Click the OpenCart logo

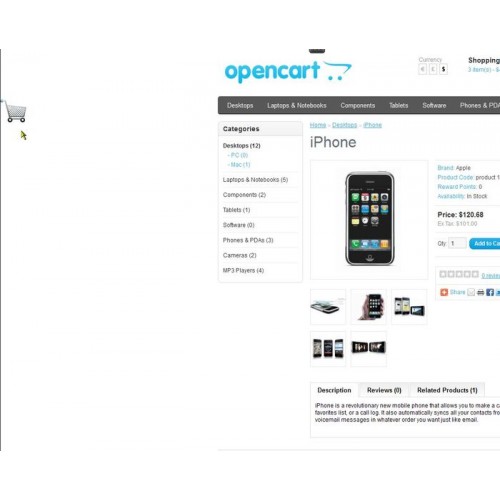click(x=288, y=71)
